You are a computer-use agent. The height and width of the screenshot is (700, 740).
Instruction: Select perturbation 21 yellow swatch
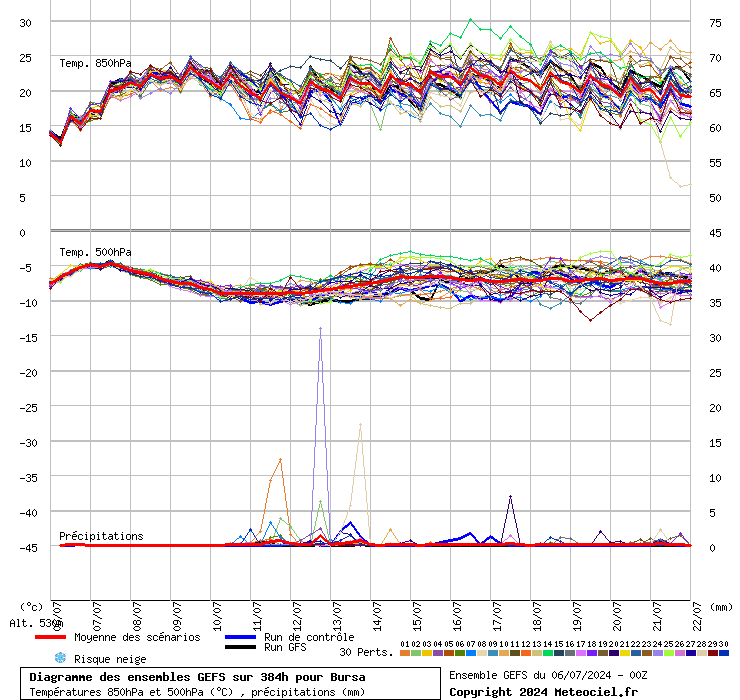tap(624, 653)
